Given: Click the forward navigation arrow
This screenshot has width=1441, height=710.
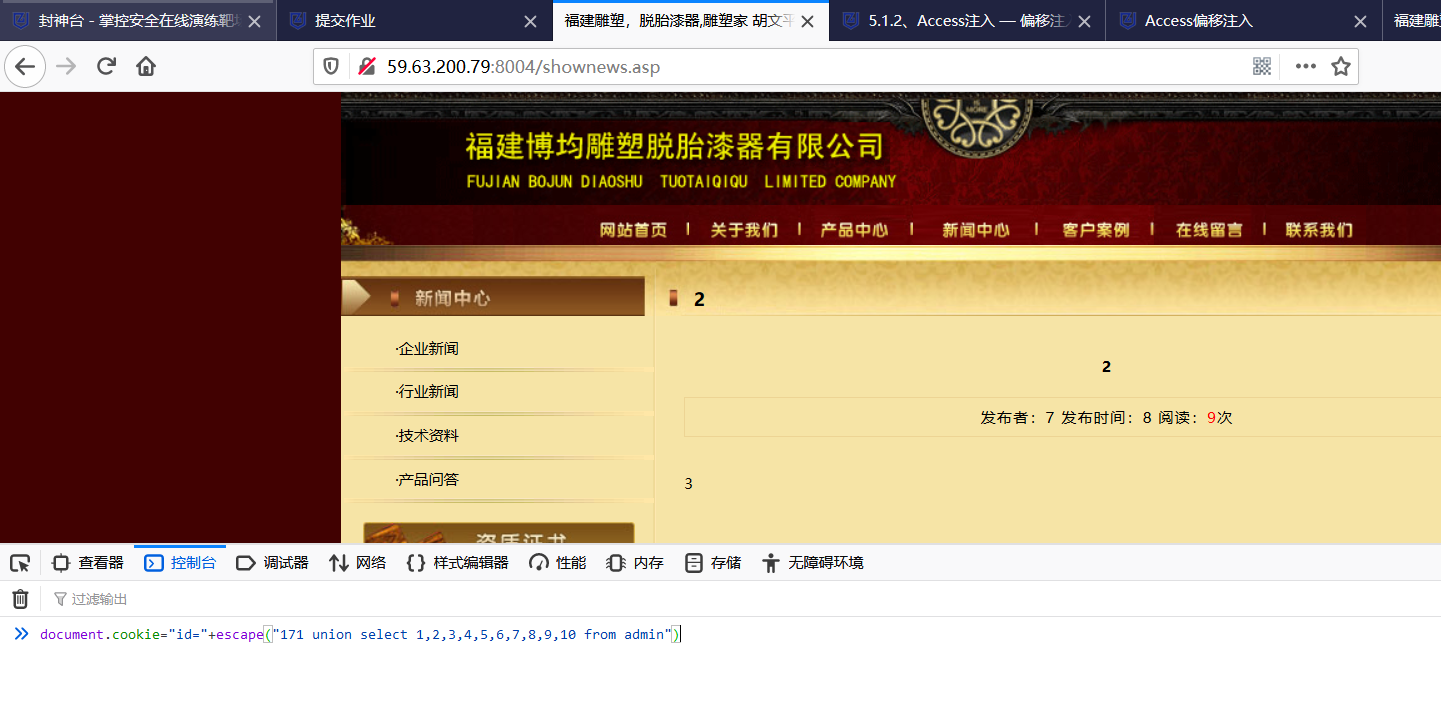Looking at the screenshot, I should click(66, 67).
